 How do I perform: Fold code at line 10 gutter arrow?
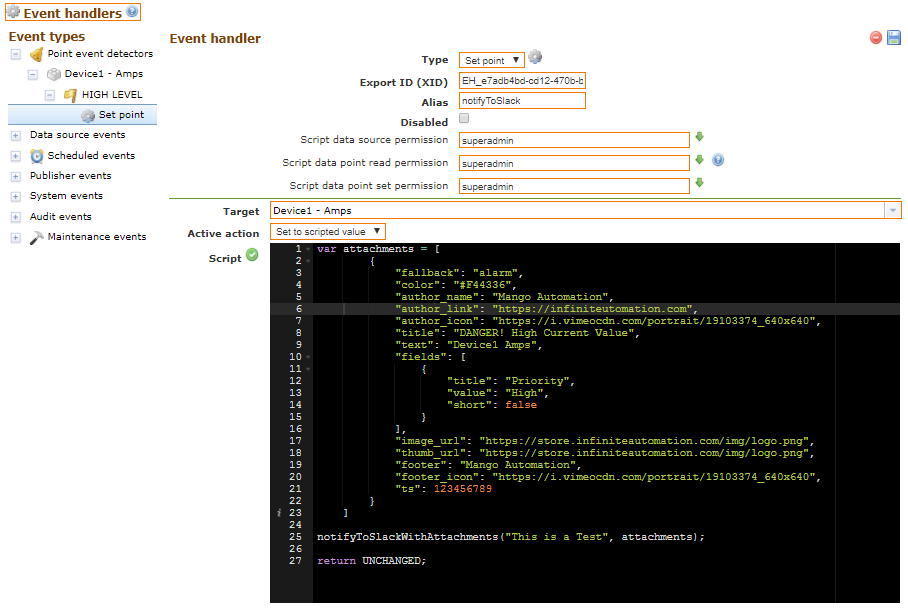(308, 357)
